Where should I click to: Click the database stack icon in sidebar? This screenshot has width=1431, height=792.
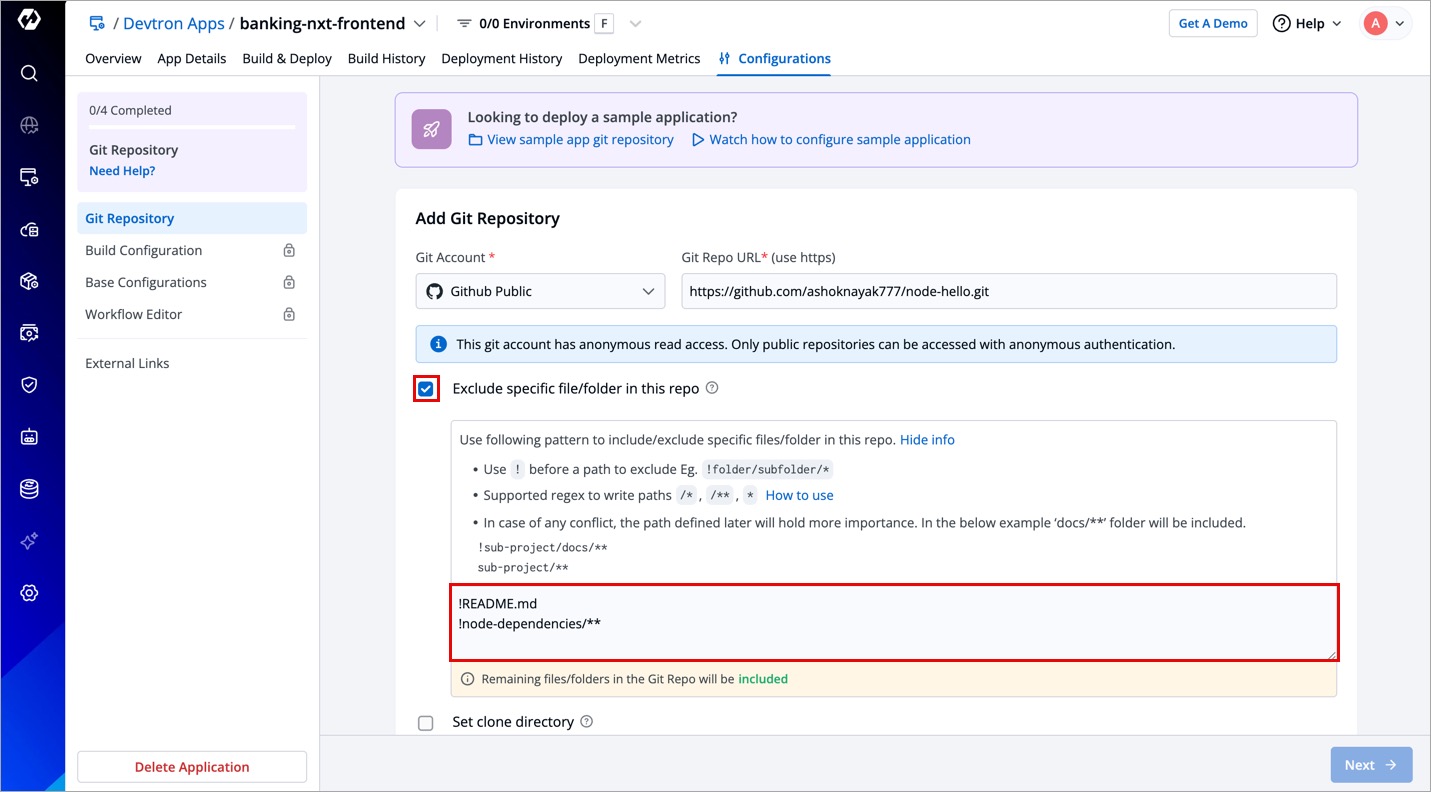point(29,489)
